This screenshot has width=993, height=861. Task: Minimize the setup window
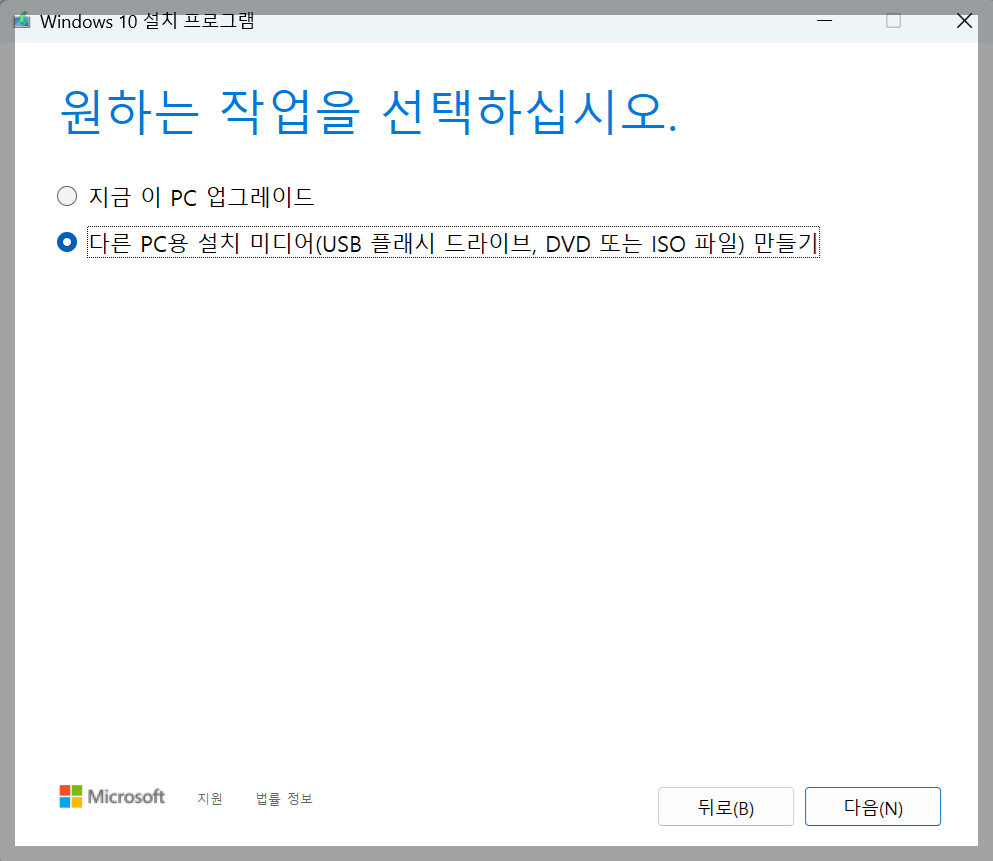tap(825, 21)
